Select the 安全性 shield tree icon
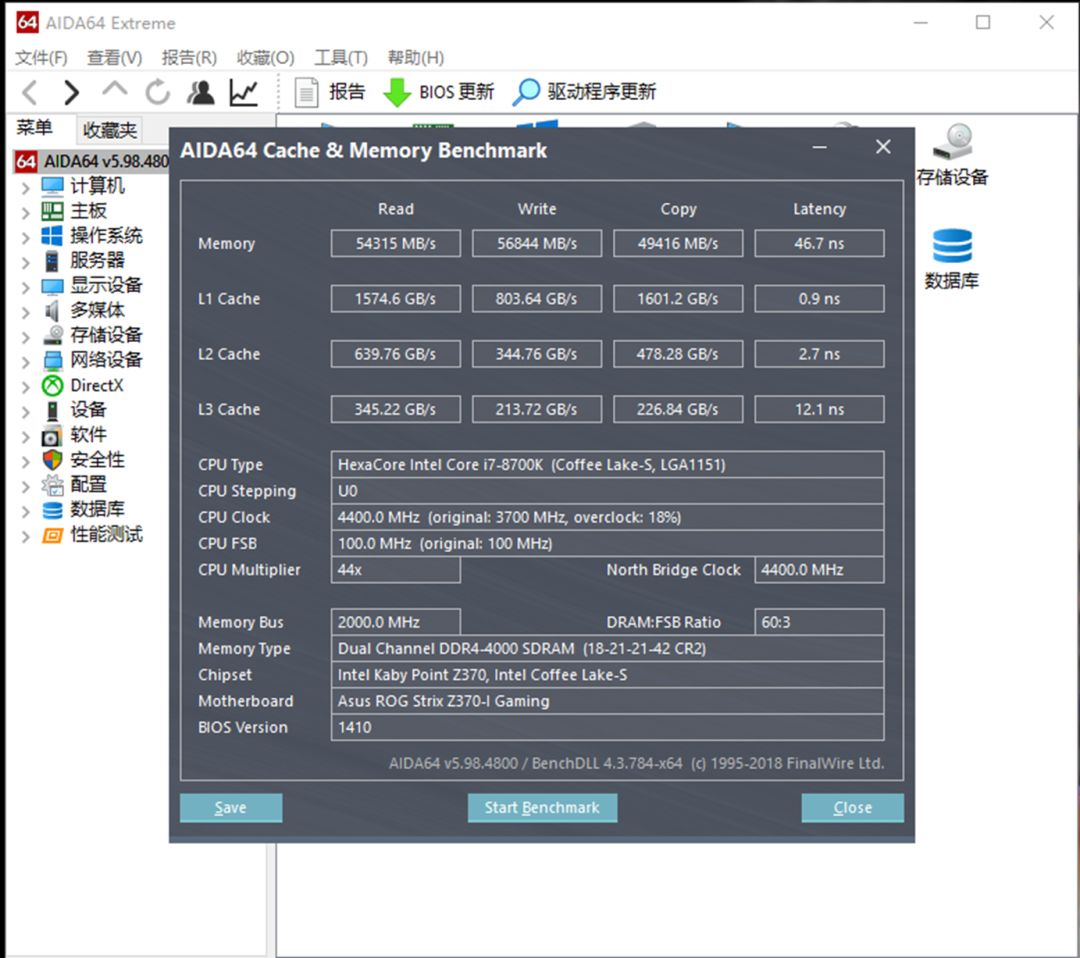The width and height of the screenshot is (1080, 958). [52, 460]
